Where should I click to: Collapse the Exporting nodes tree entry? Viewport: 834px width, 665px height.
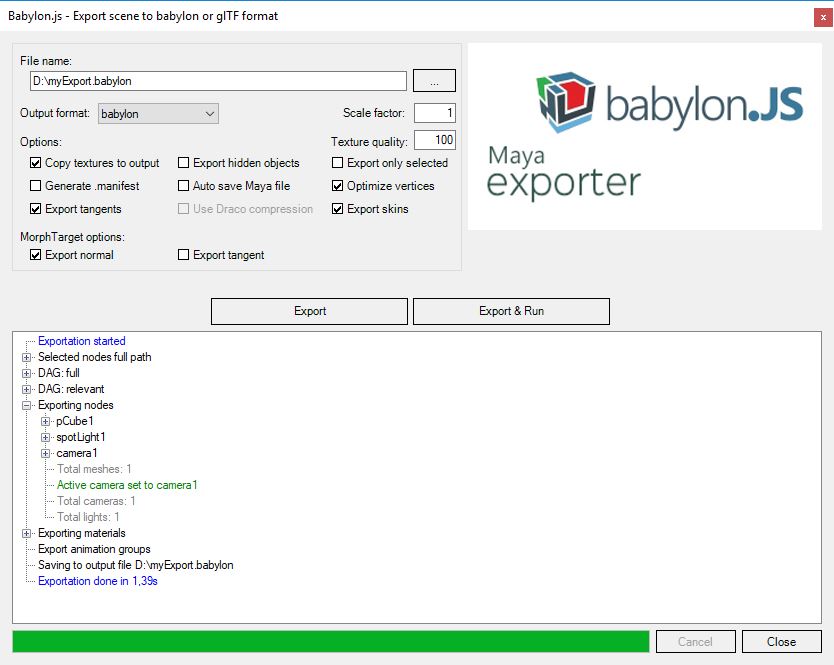pos(26,405)
